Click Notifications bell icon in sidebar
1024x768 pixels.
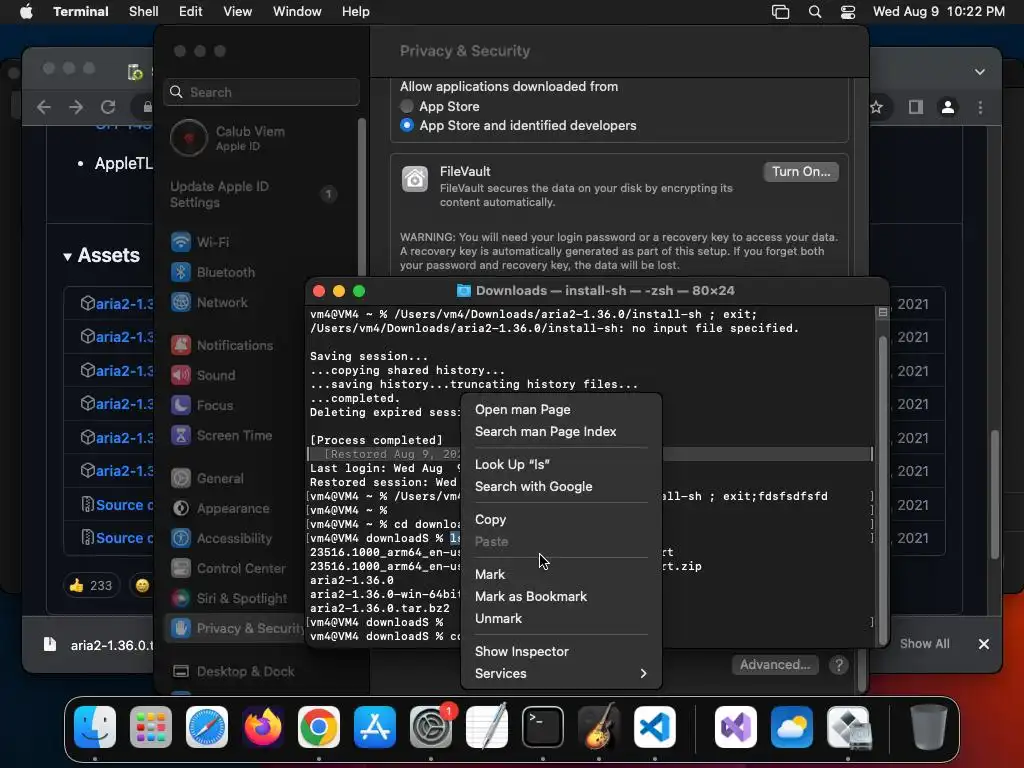(x=181, y=345)
